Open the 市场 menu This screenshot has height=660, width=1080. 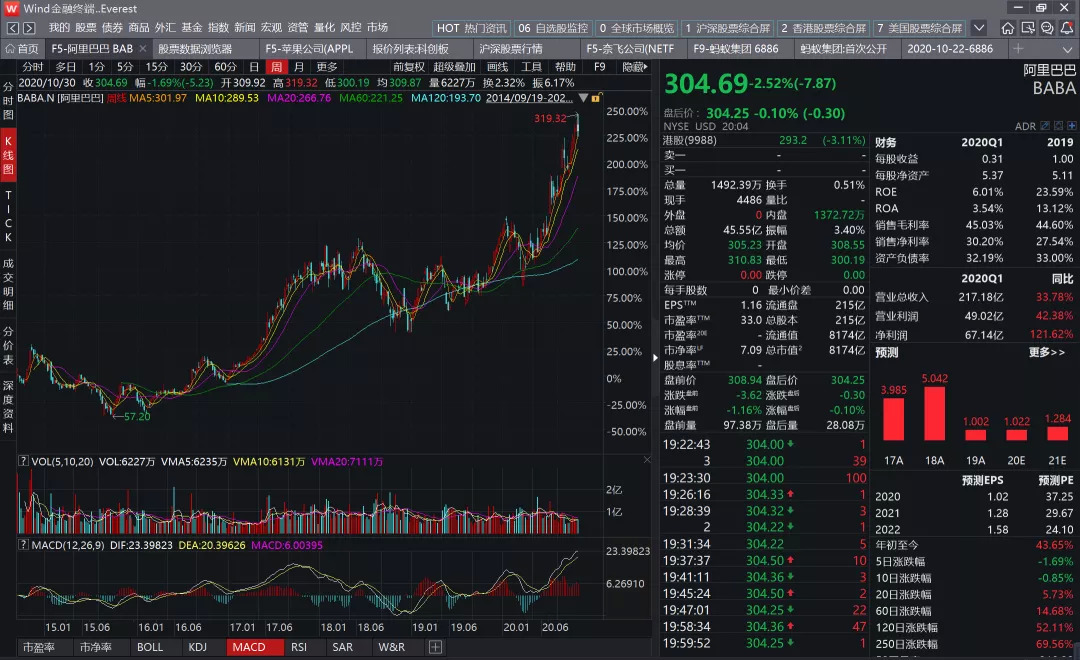[377, 28]
